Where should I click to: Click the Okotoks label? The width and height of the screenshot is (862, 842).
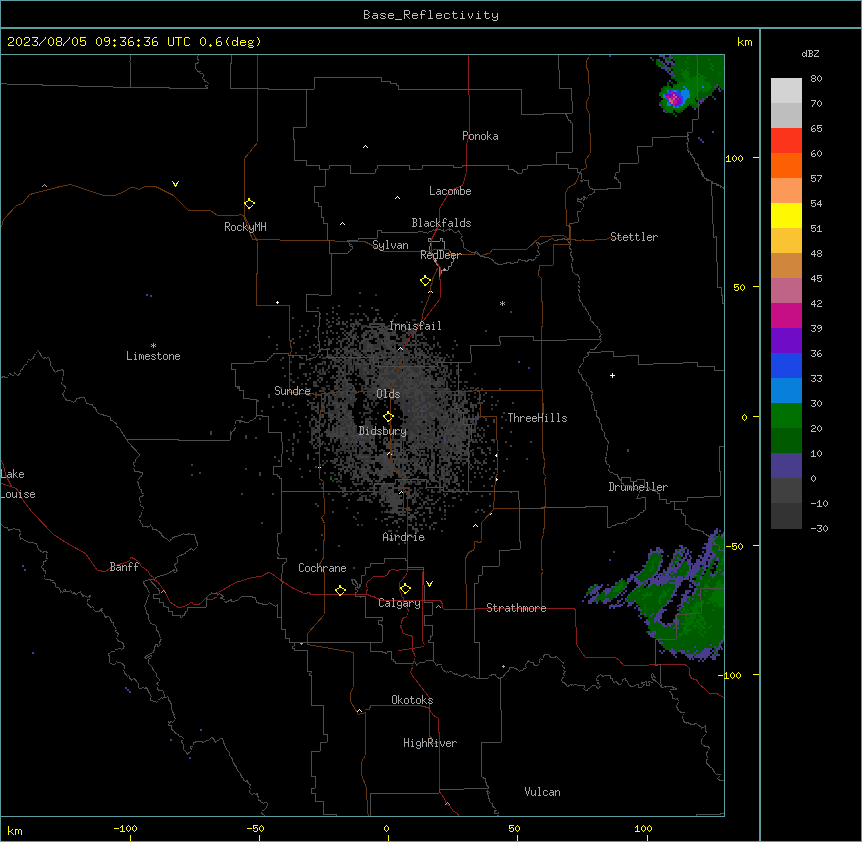click(412, 700)
